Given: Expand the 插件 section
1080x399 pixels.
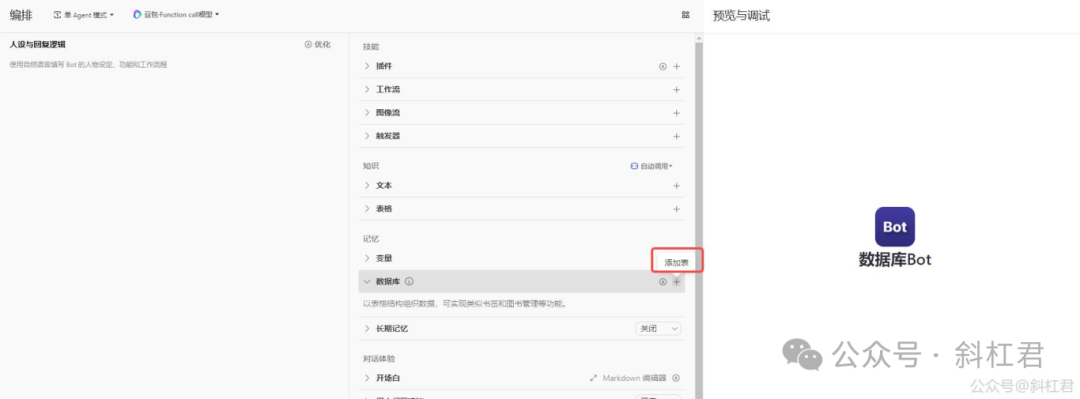Looking at the screenshot, I should pyautogui.click(x=367, y=66).
